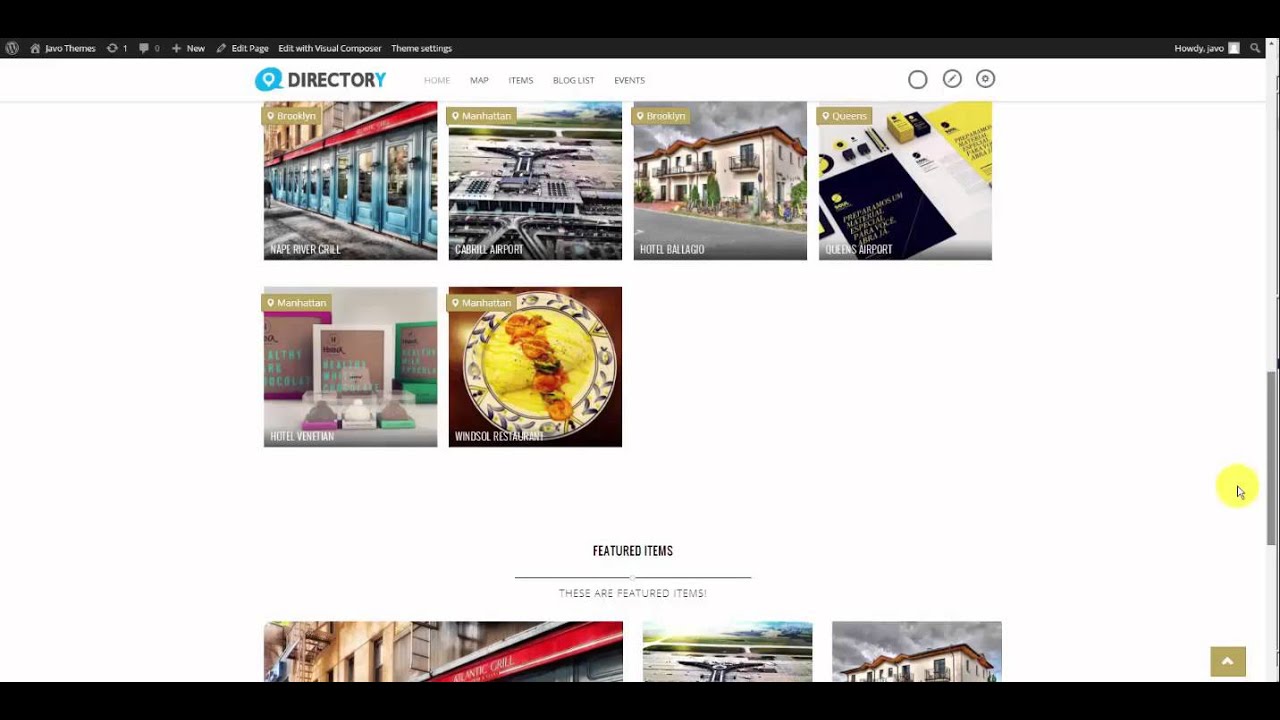1280x720 pixels.
Task: Click Manhattan tag on Hotel Venetian
Action: (296, 303)
